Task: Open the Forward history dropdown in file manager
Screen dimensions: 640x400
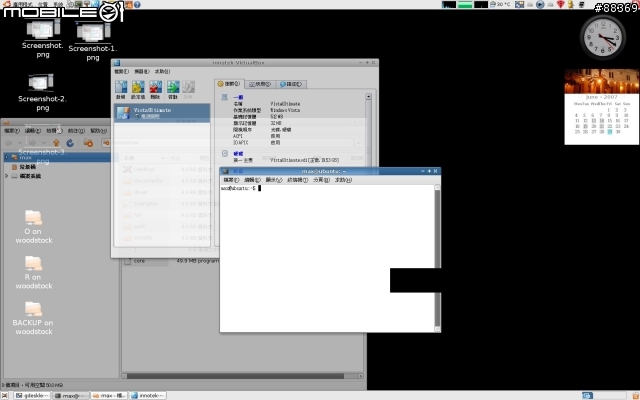Action: pos(44,143)
